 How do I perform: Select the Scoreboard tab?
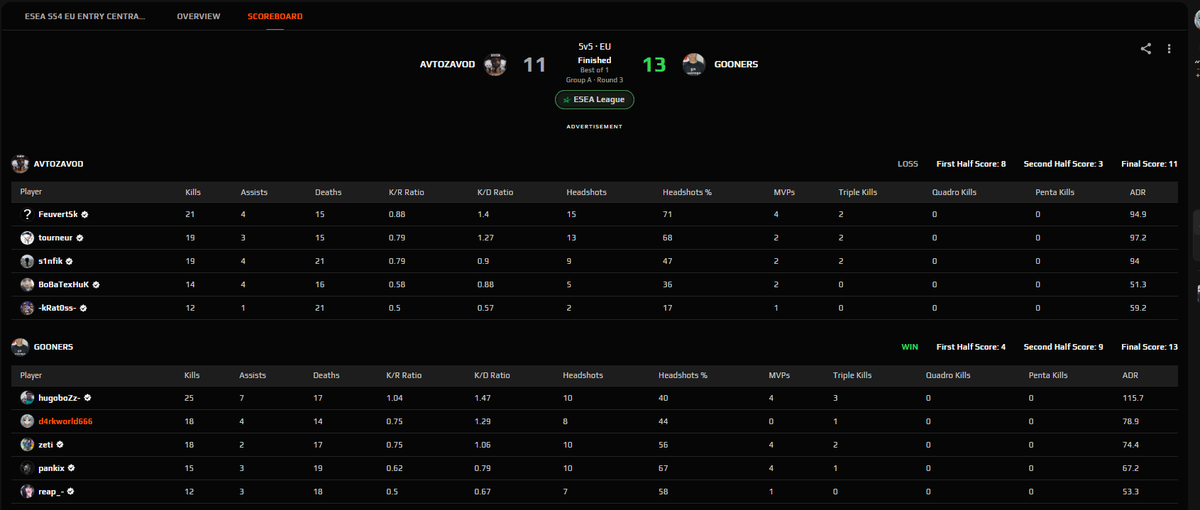[x=275, y=17]
